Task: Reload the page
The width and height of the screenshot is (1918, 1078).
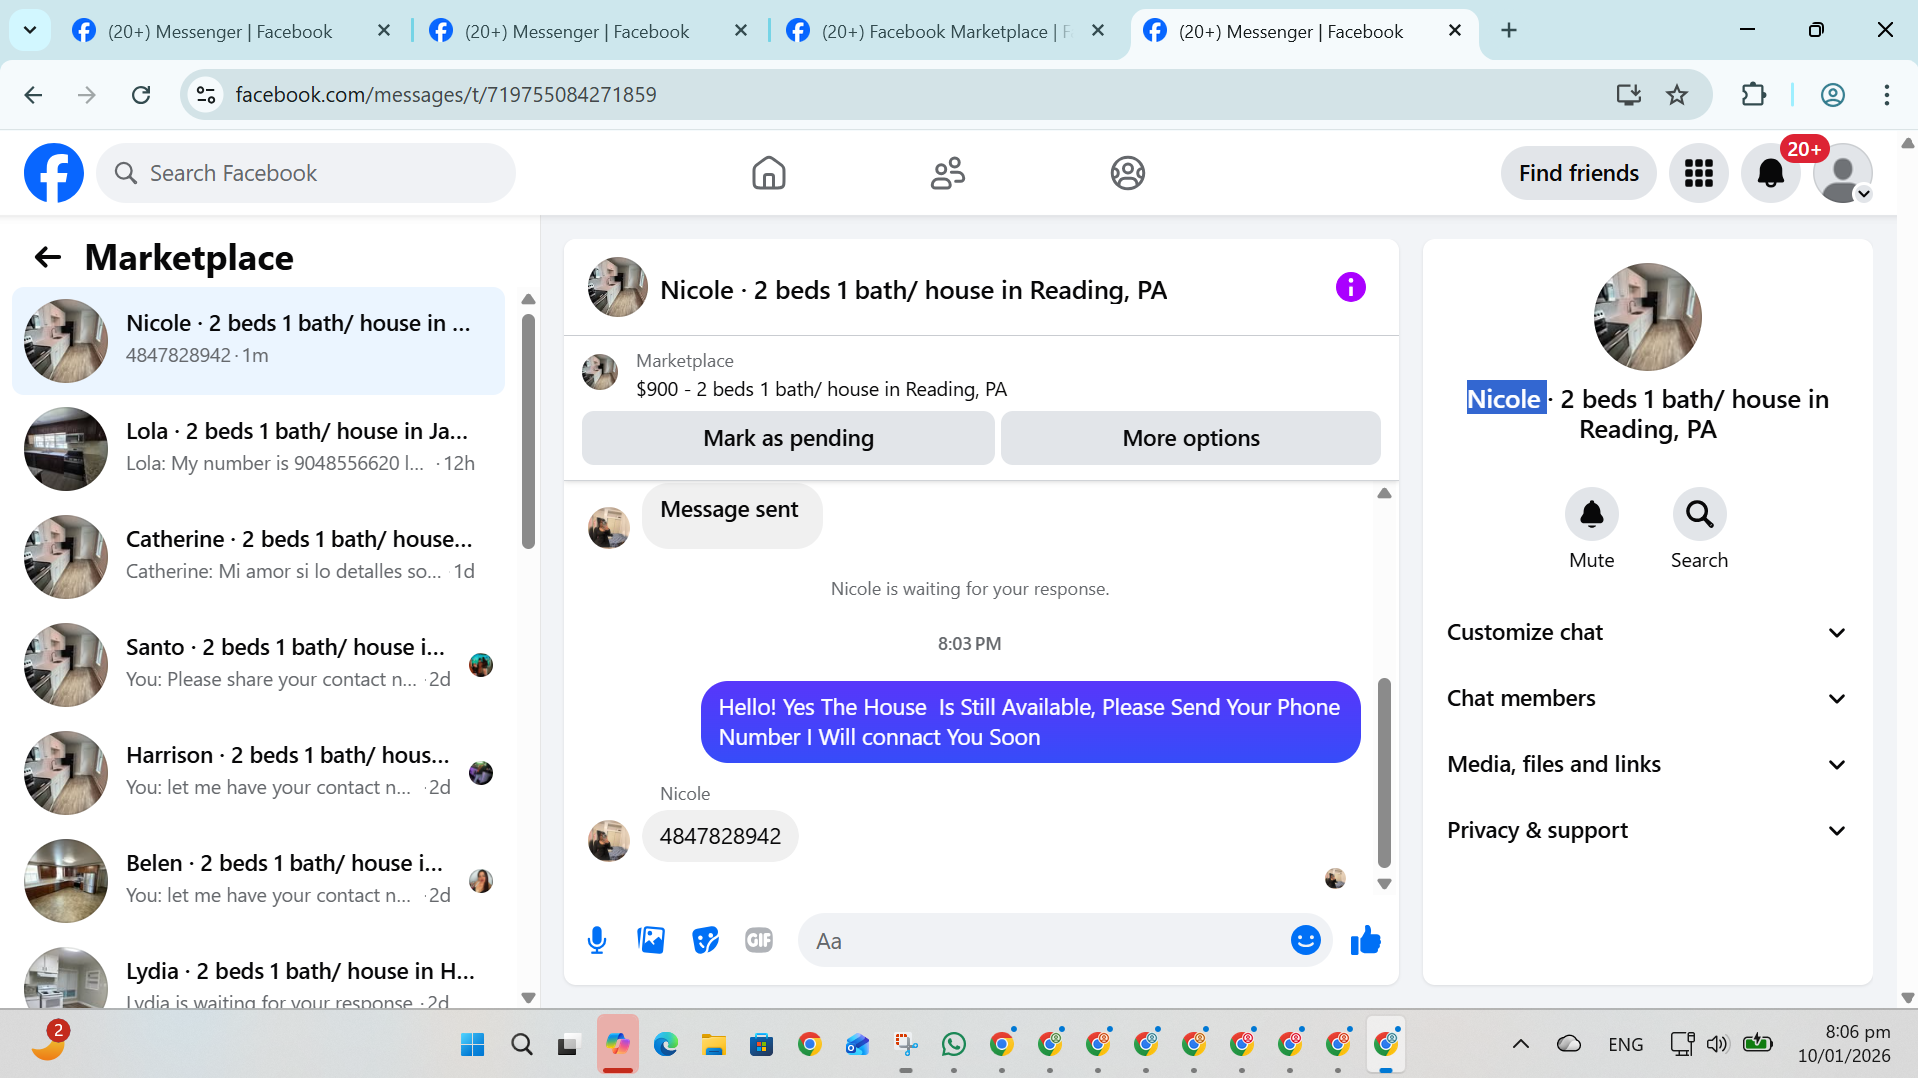Action: click(x=141, y=95)
